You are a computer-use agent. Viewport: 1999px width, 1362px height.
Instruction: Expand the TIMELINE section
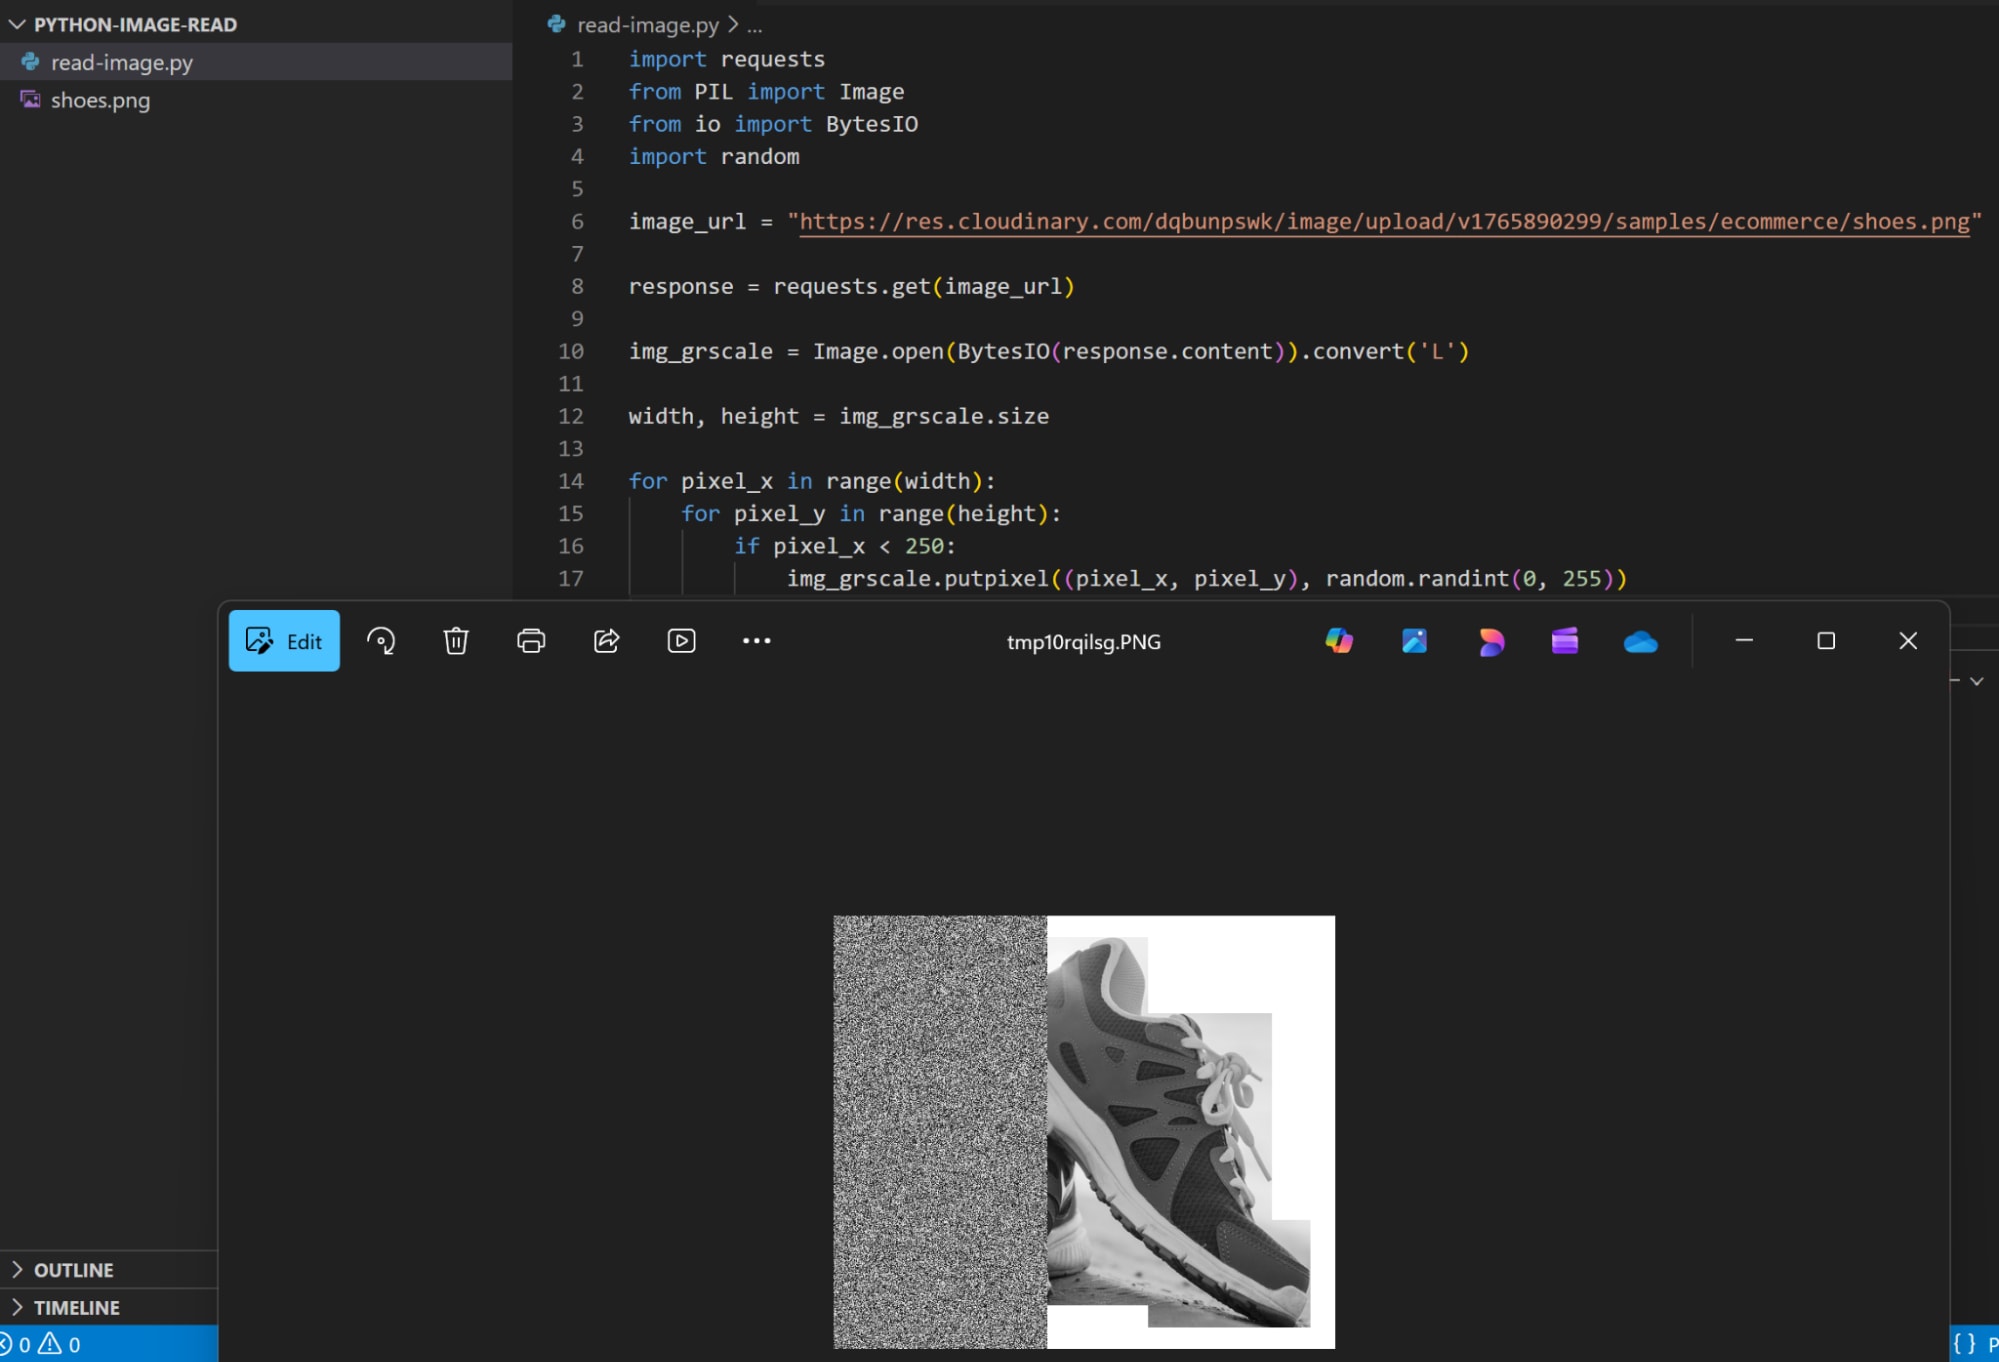[76, 1308]
